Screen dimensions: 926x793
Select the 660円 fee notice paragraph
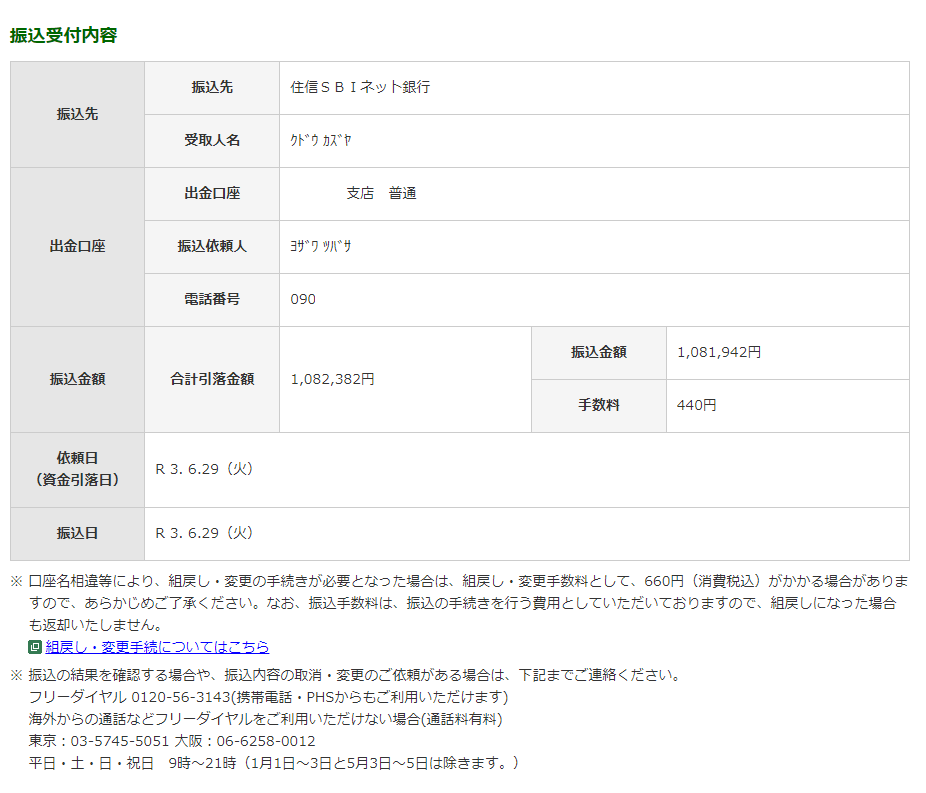pos(468,603)
